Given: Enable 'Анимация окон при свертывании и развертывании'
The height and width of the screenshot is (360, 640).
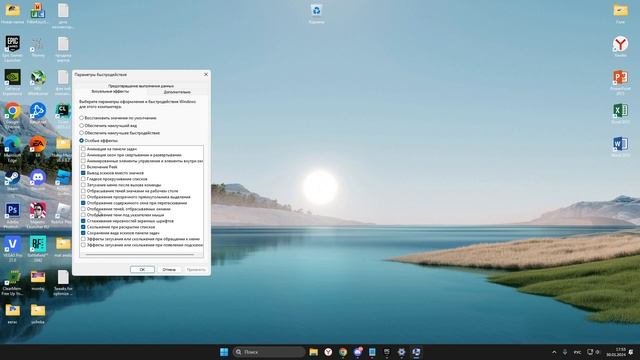Looking at the screenshot, I should coord(83,155).
